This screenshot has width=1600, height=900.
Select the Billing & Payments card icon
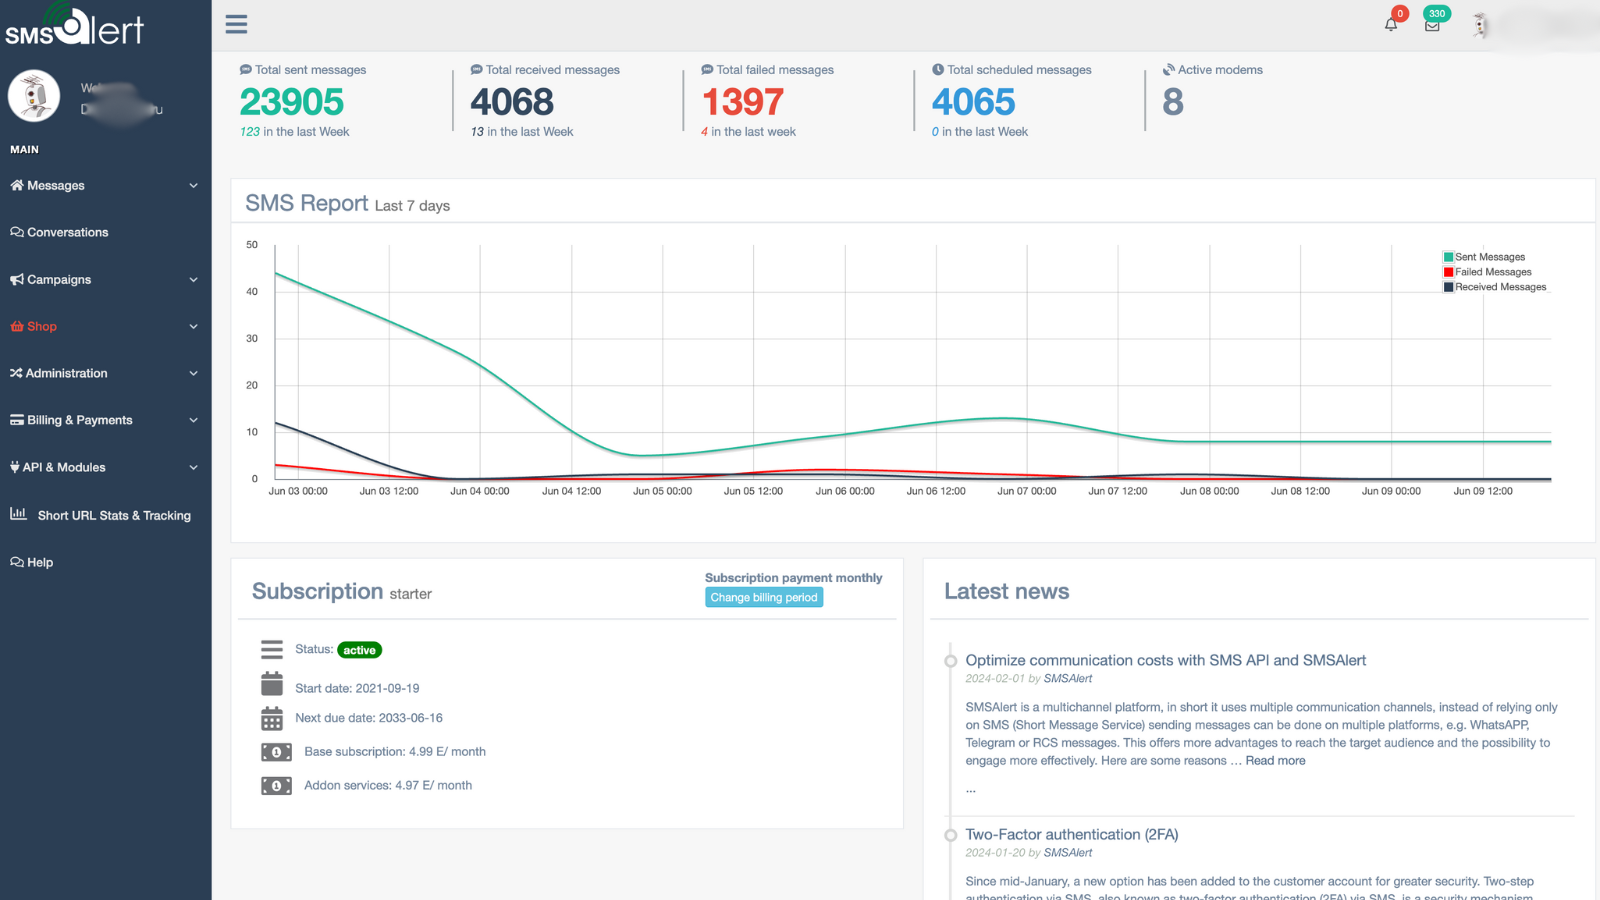15,420
